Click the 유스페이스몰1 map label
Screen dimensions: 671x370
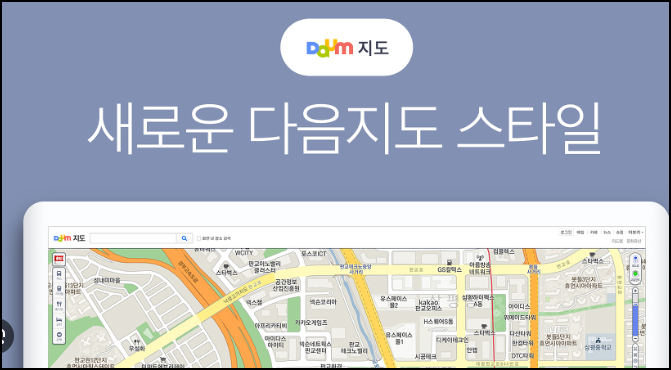pyautogui.click(x=398, y=338)
